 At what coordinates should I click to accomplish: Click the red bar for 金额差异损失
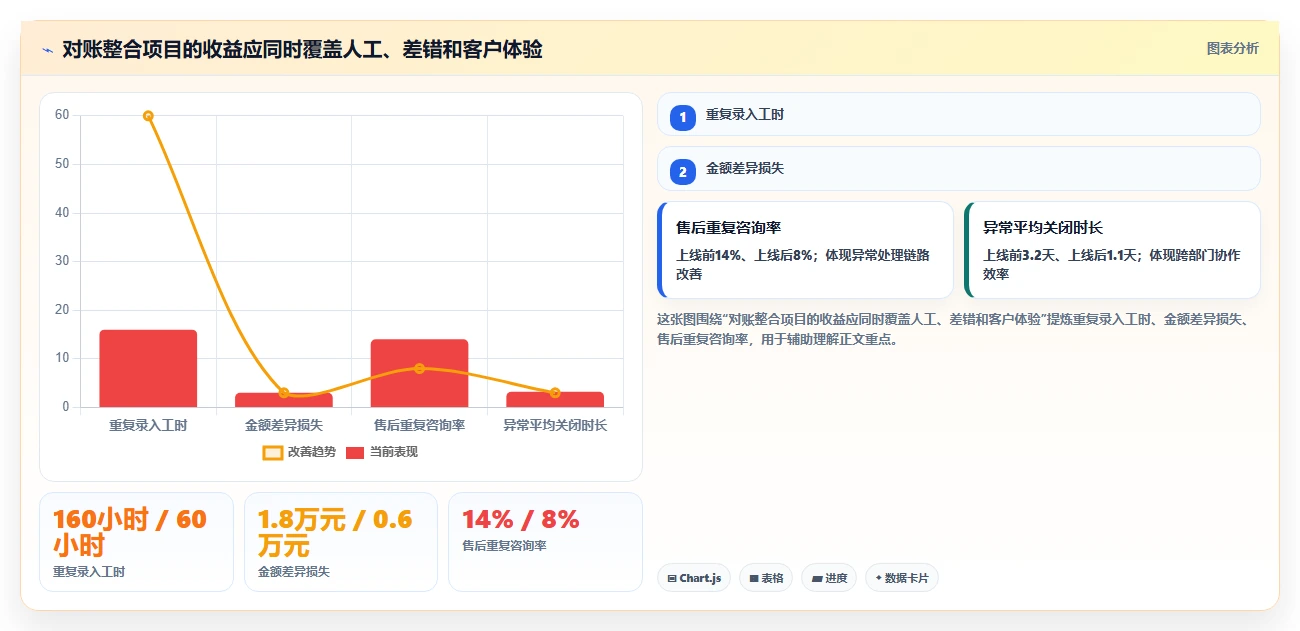tap(284, 400)
